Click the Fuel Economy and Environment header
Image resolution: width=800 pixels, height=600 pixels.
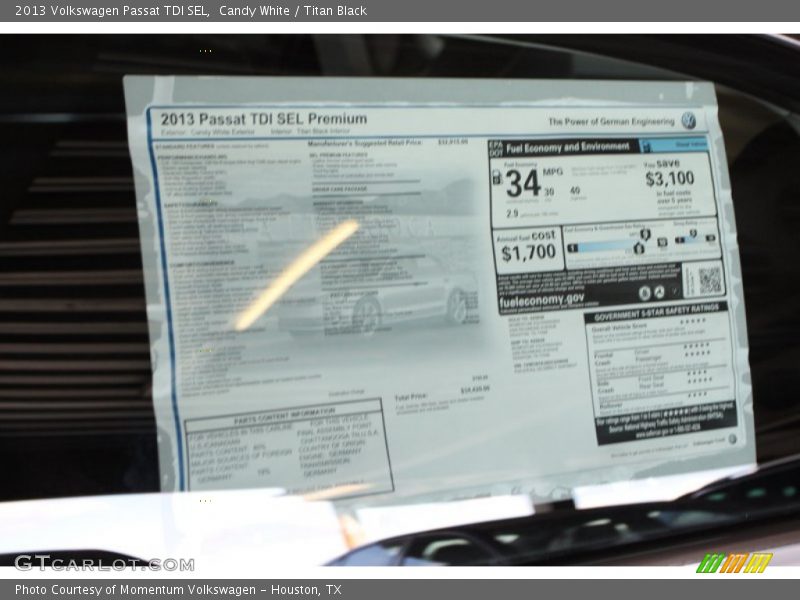566,147
